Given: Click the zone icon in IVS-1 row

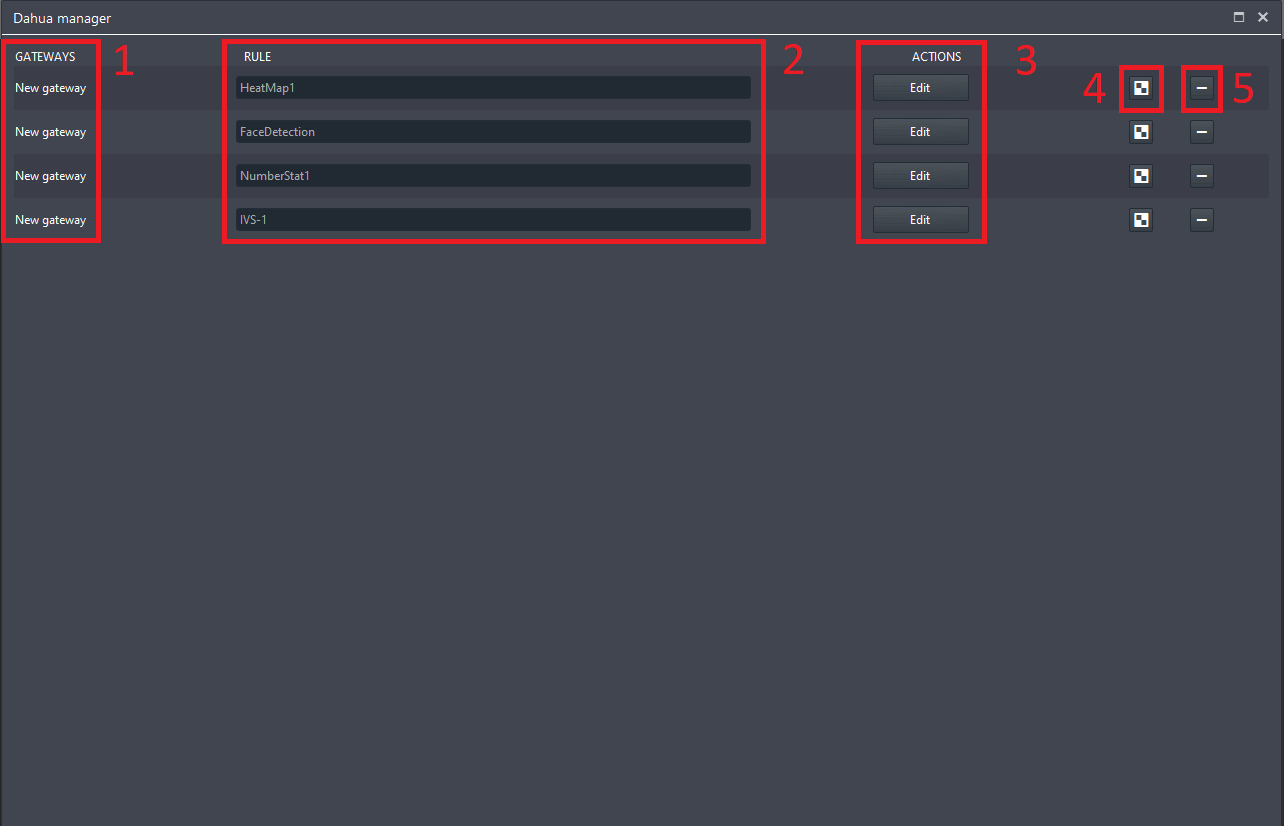Looking at the screenshot, I should coord(1141,220).
